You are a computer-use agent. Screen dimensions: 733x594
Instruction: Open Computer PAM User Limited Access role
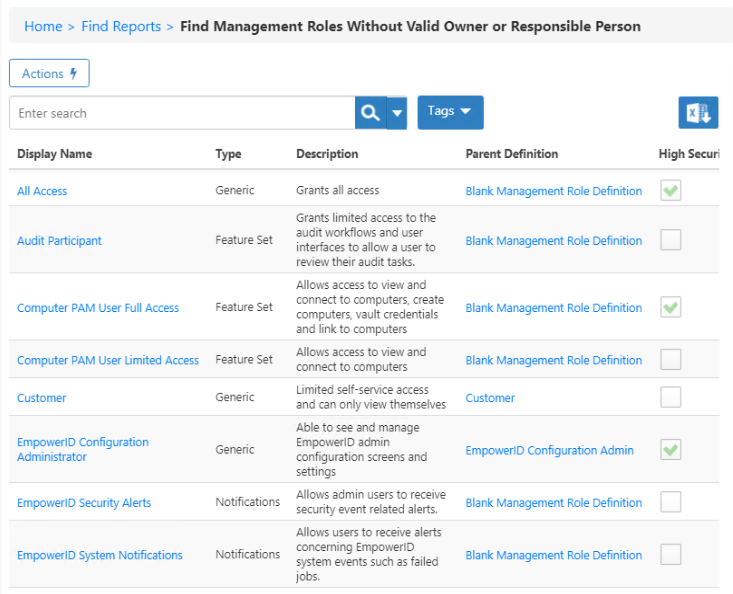[x=108, y=360]
